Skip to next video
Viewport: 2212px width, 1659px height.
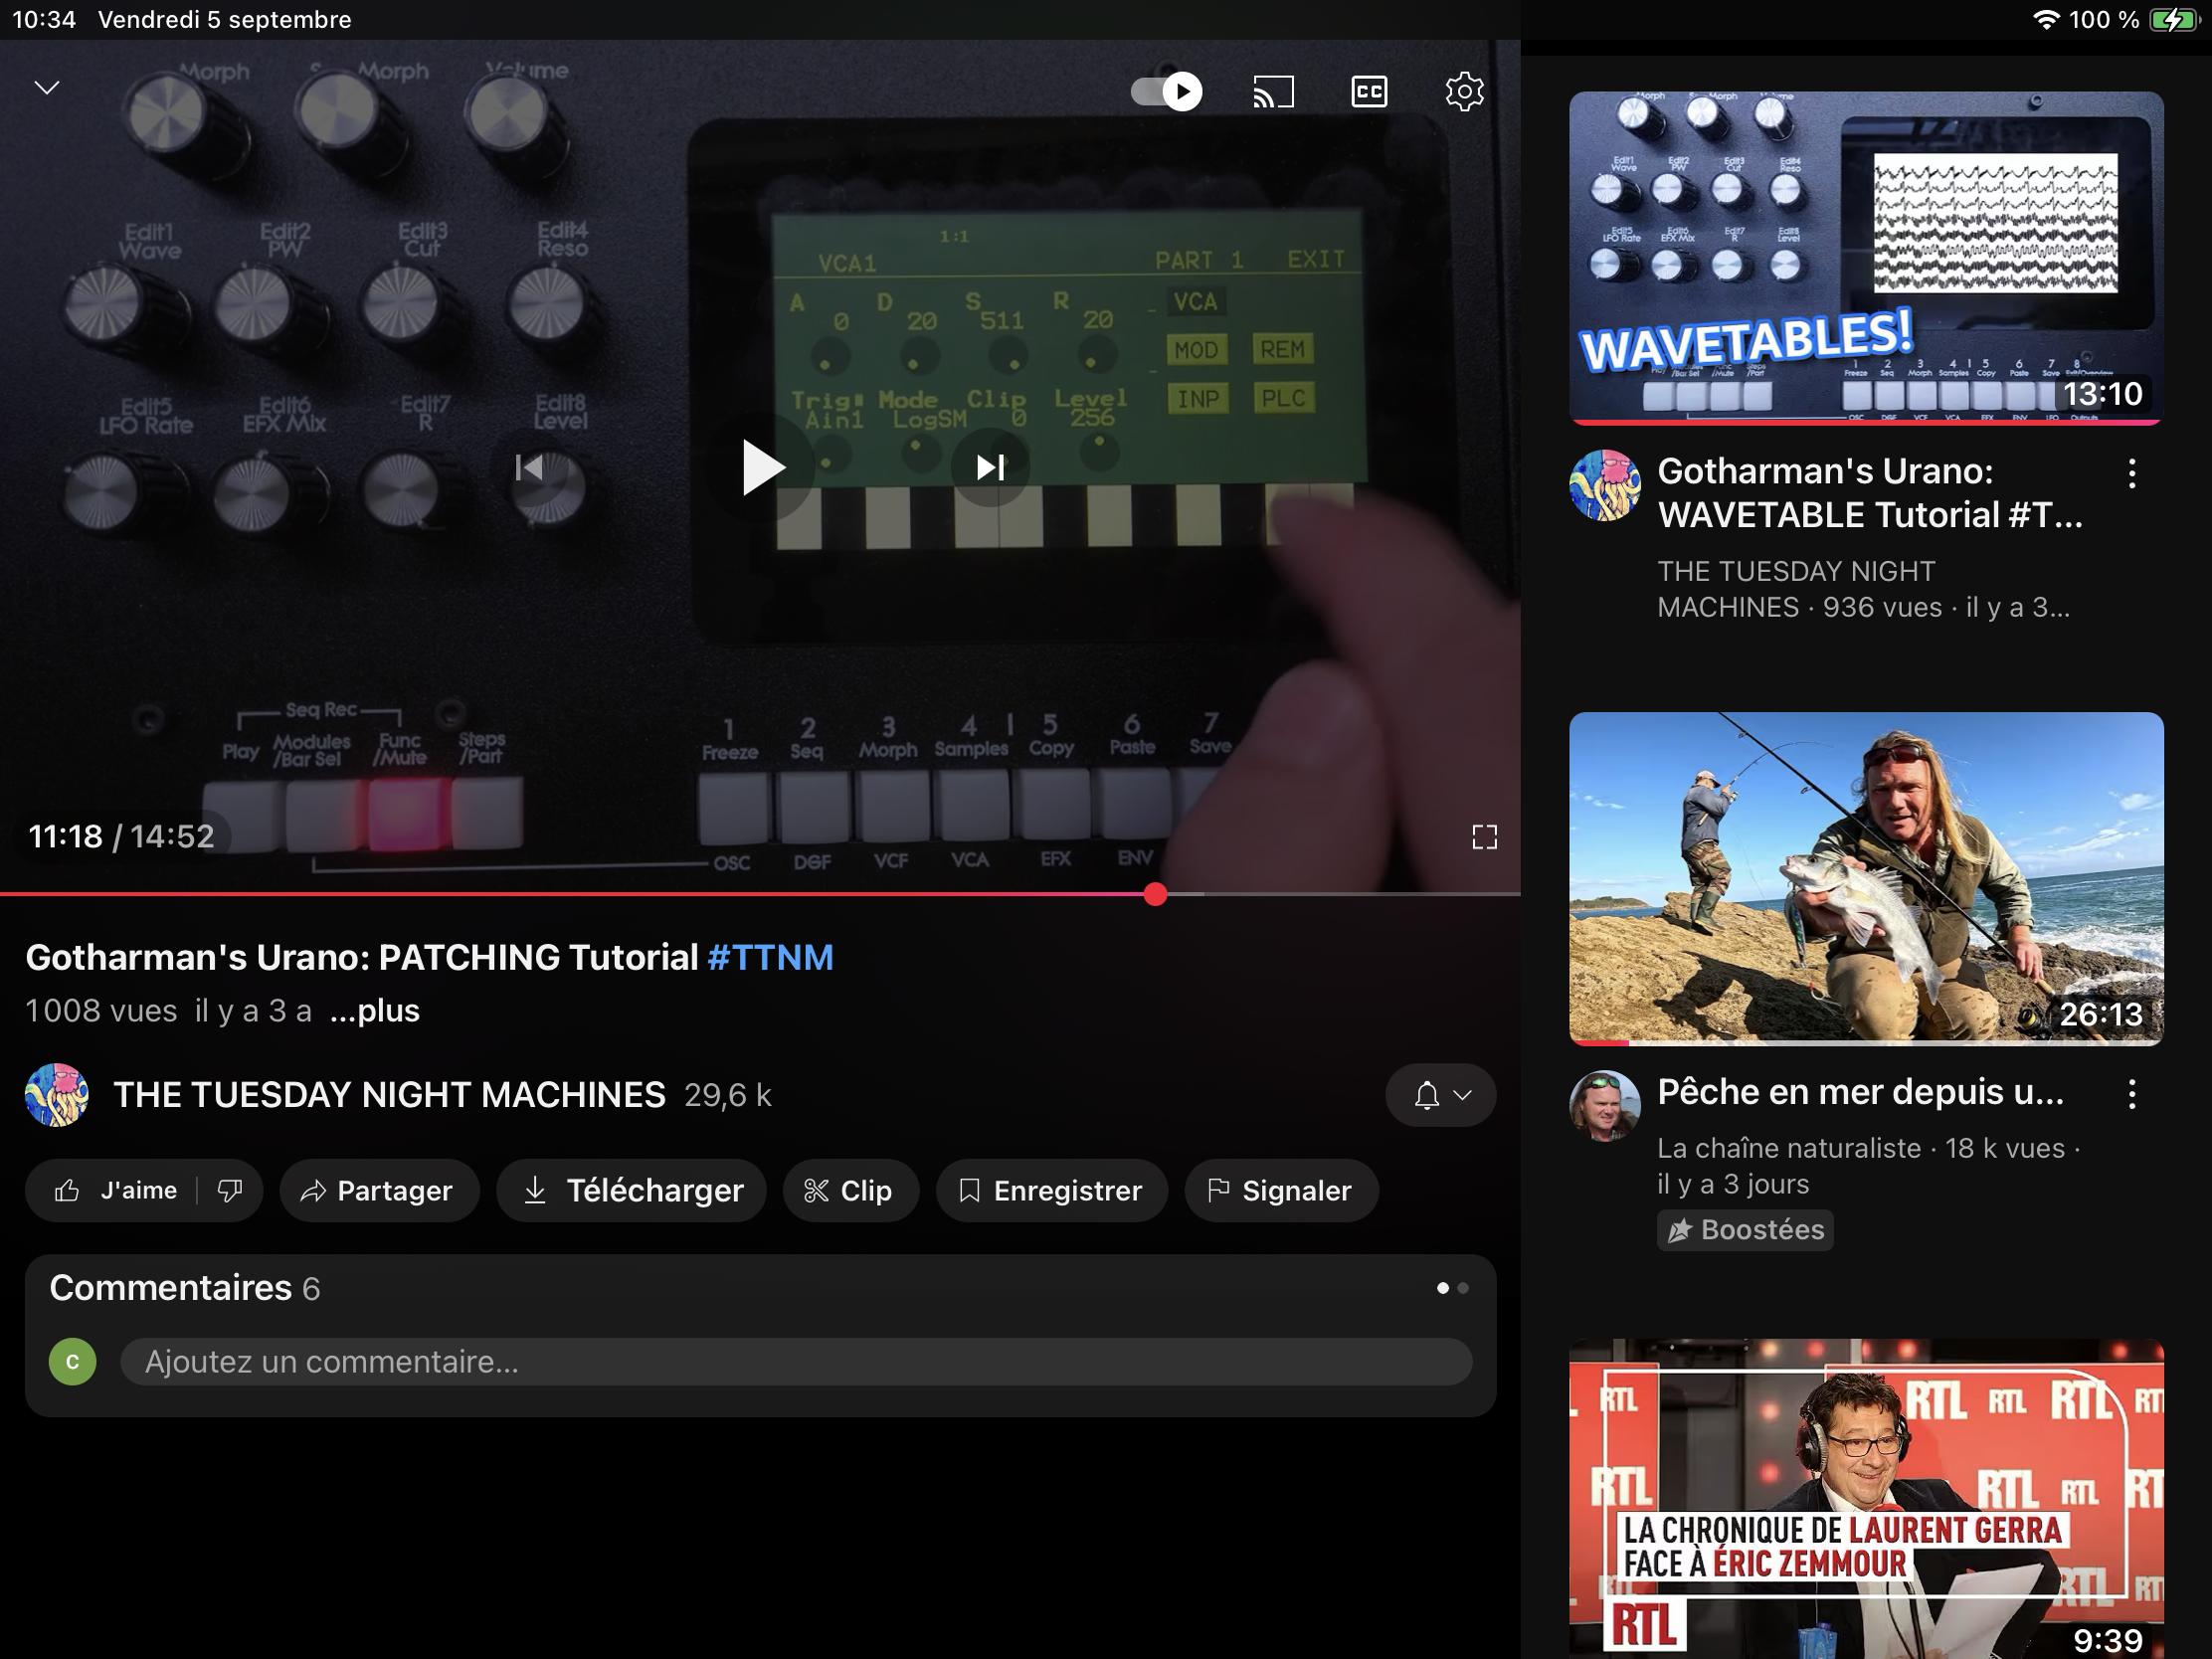[990, 467]
